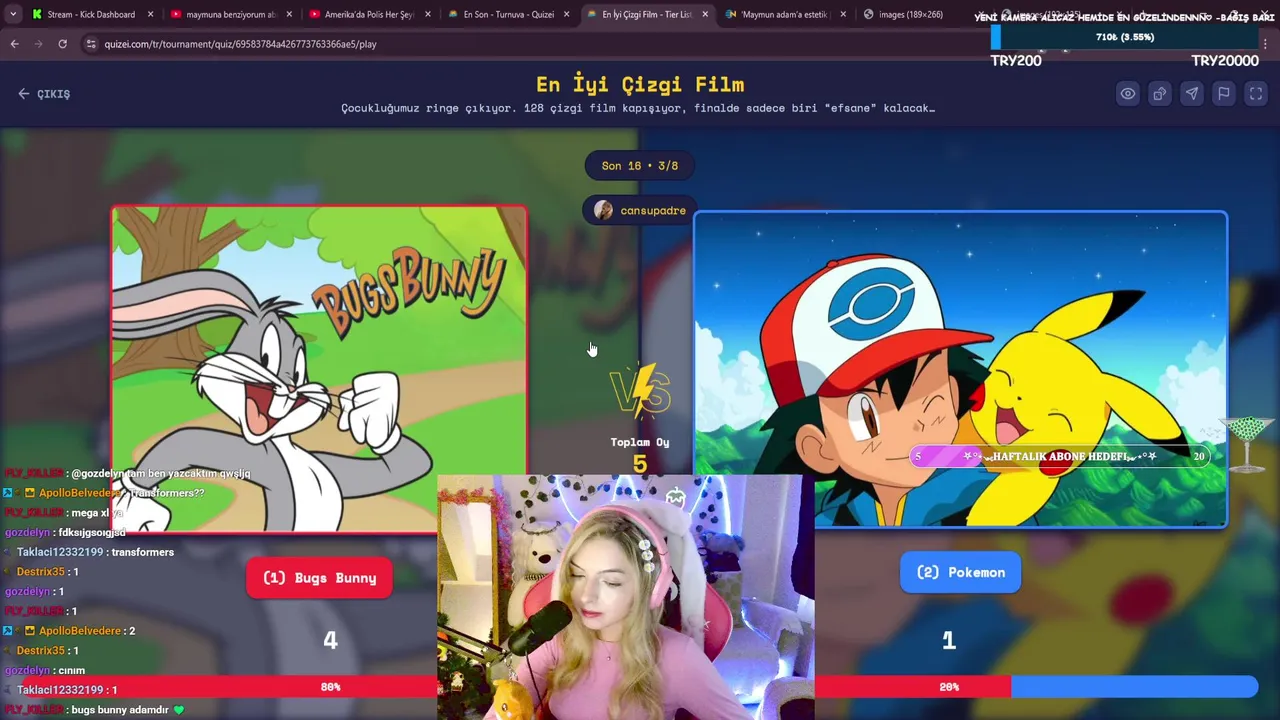This screenshot has height=720, width=1280.
Task: Open the tab search dropdown arrow
Action: point(12,14)
